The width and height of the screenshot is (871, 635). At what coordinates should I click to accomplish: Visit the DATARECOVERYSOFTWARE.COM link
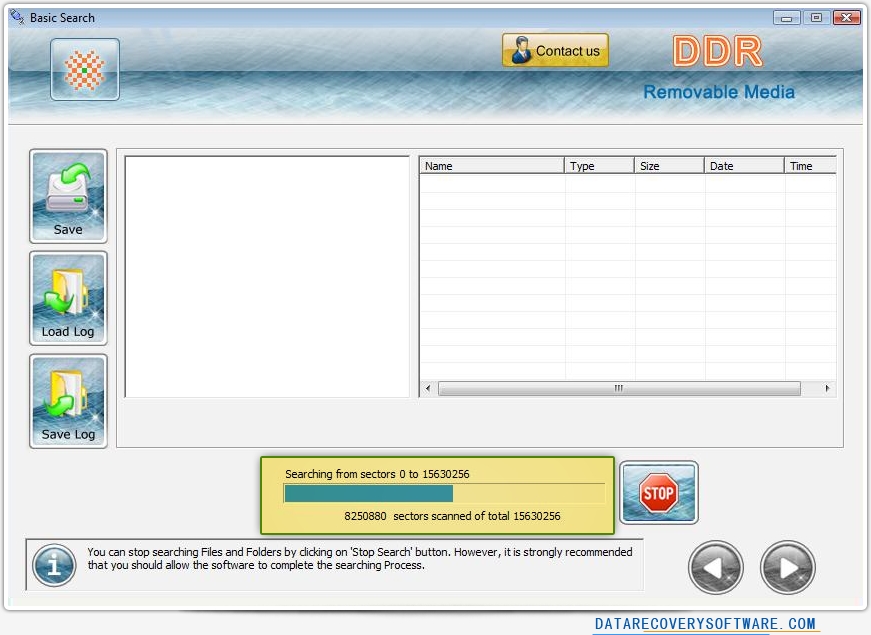point(705,624)
